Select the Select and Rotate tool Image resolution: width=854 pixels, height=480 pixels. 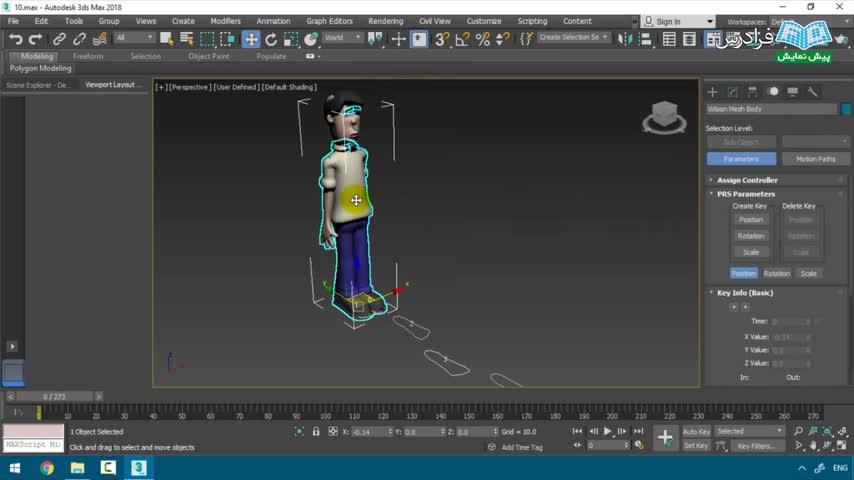pyautogui.click(x=271, y=39)
